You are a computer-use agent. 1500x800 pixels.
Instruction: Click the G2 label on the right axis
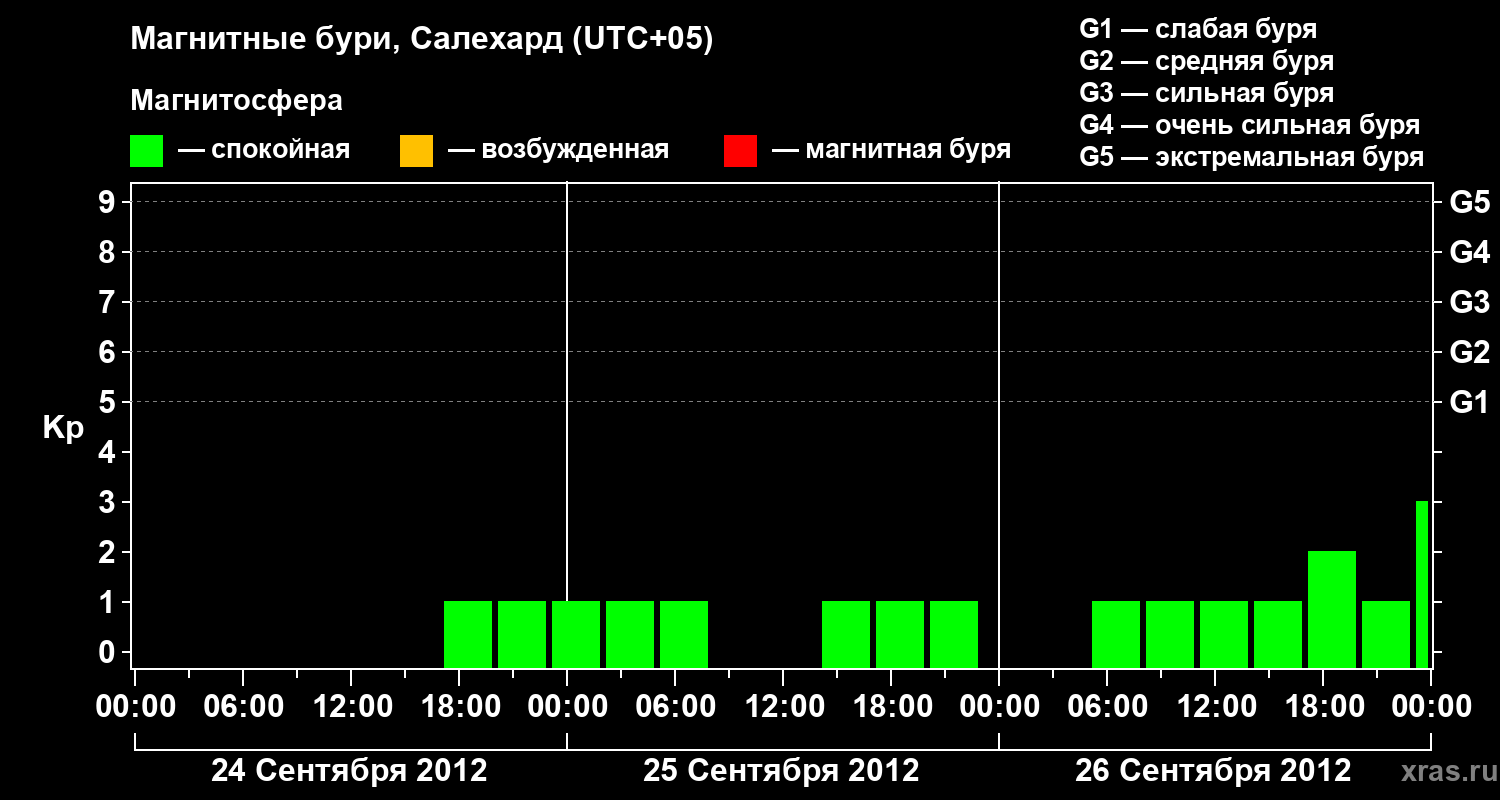[1469, 352]
